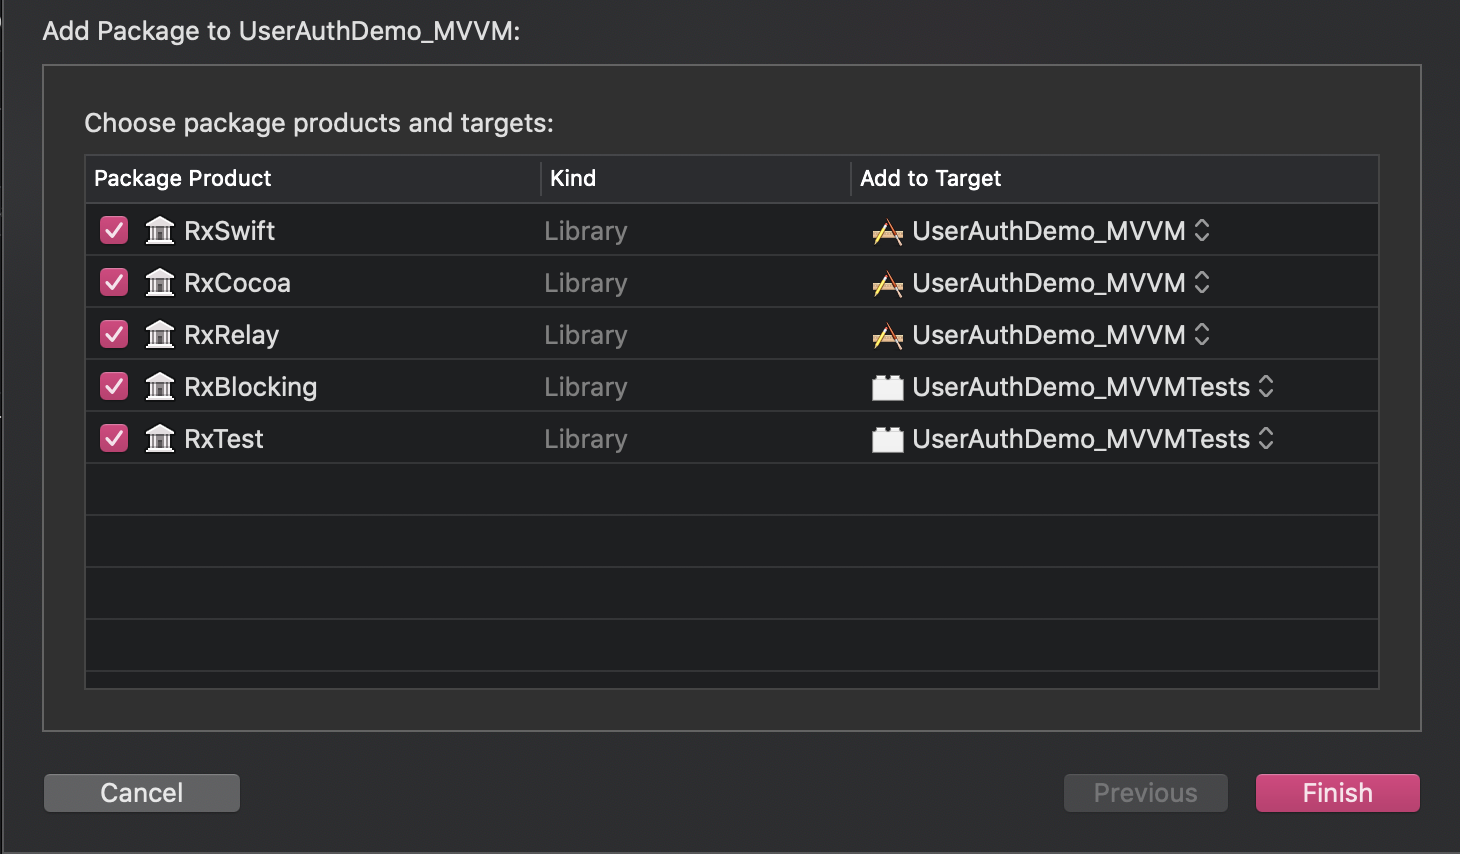Select the RxCocoa product name
This screenshot has width=1460, height=854.
point(238,283)
